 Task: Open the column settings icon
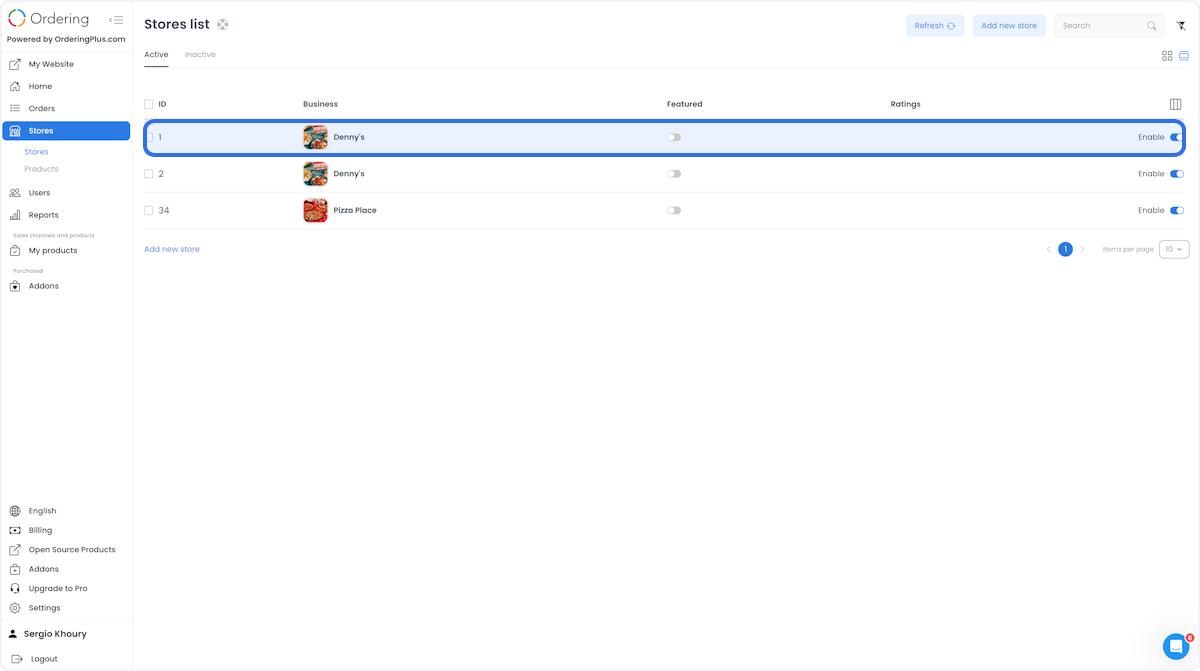[x=1175, y=104]
